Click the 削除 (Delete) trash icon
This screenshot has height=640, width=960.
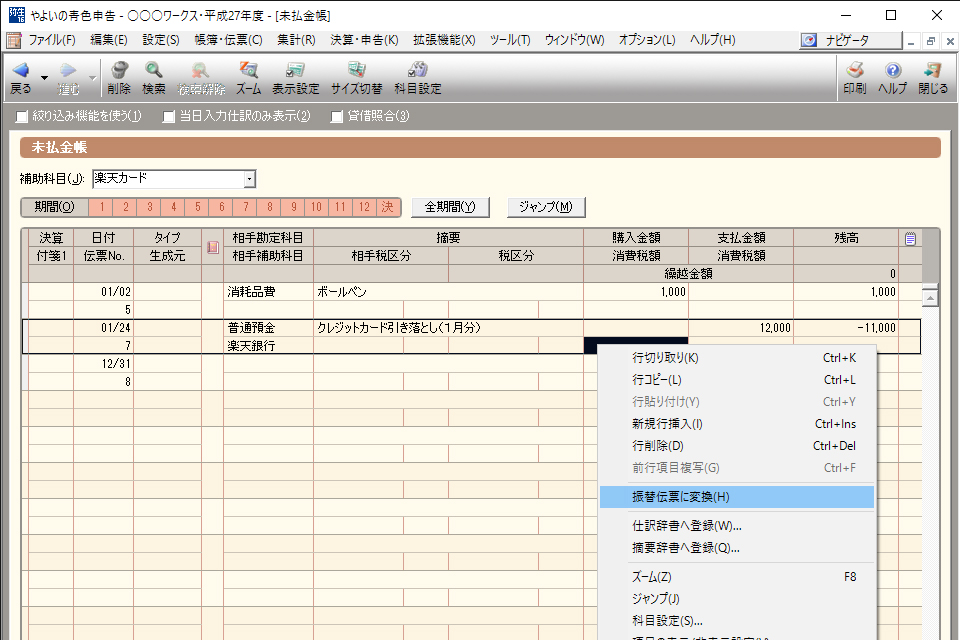tap(119, 78)
